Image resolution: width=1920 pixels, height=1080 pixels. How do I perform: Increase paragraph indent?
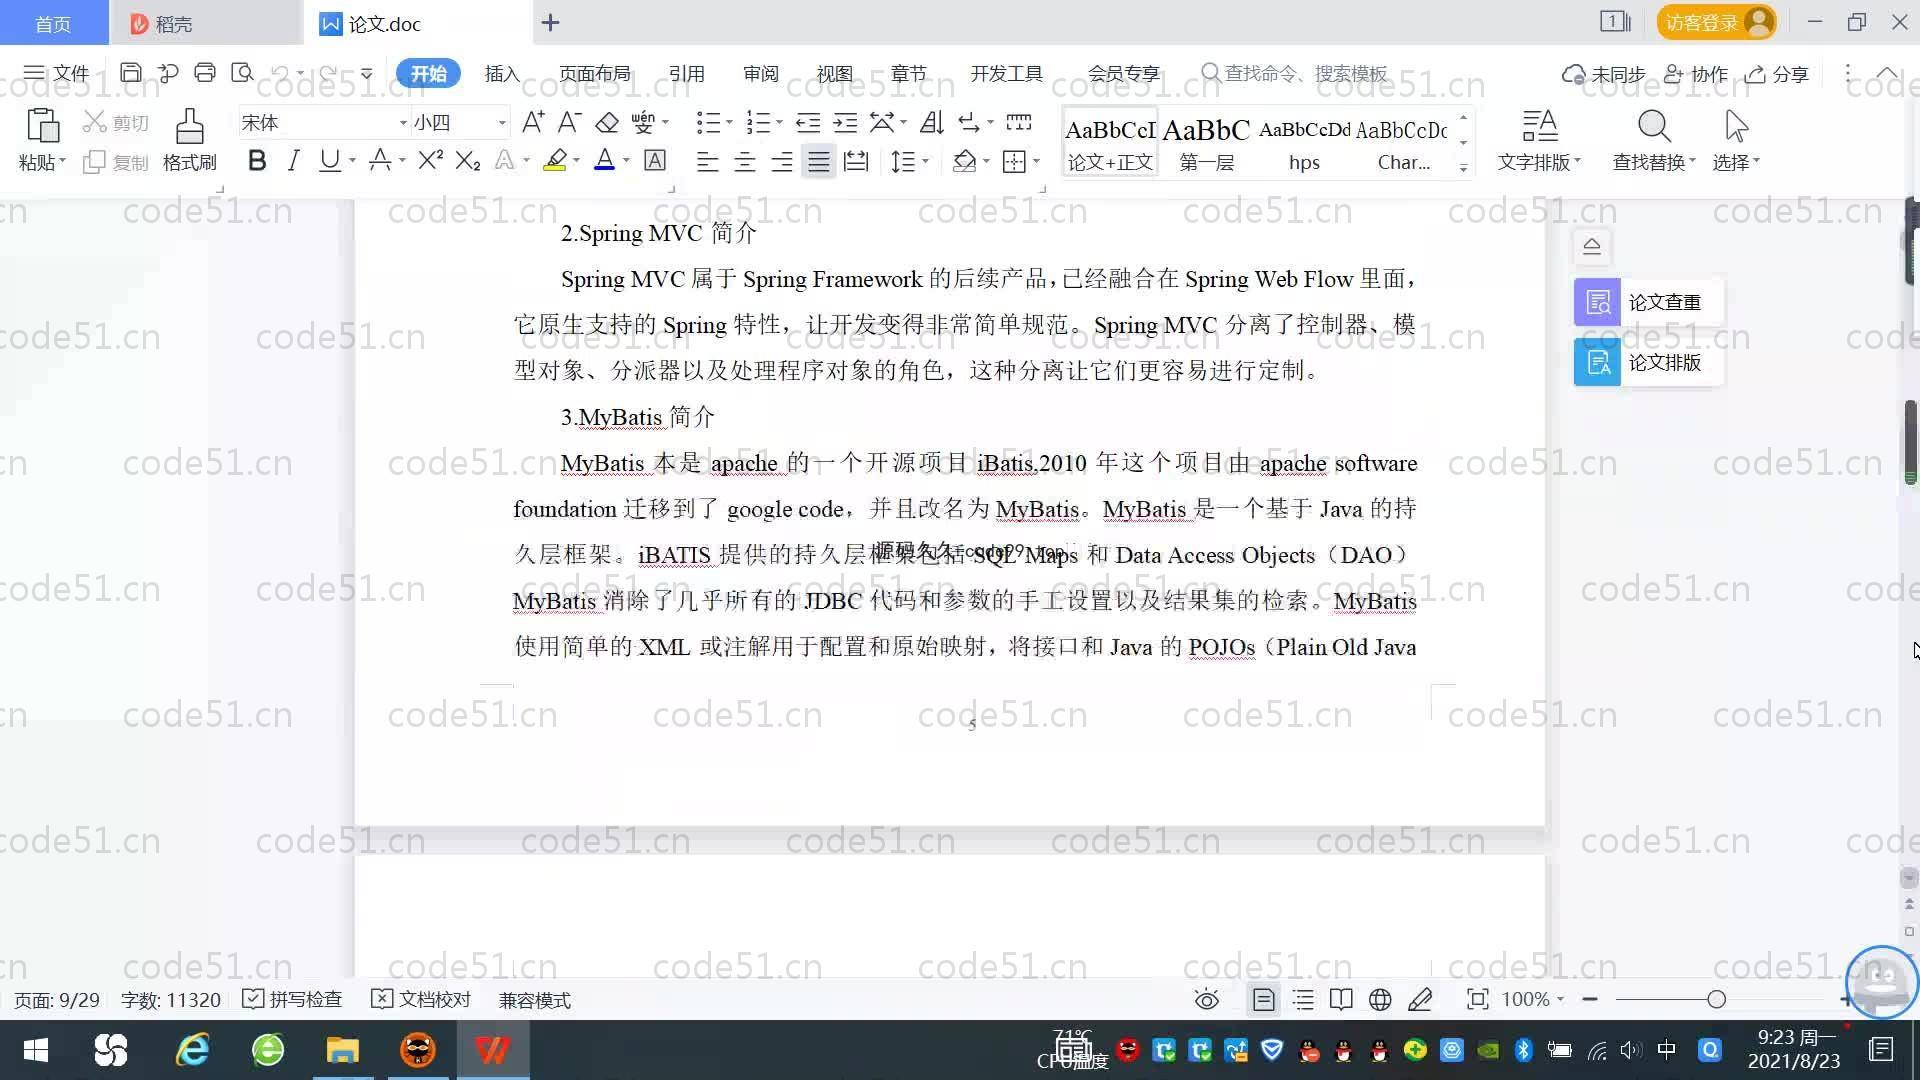tap(846, 122)
